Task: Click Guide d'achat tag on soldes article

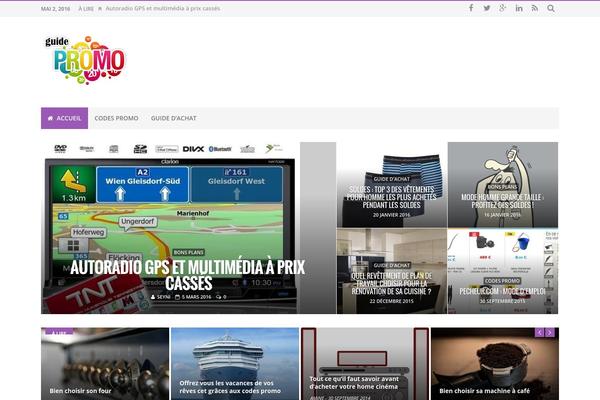Action: click(x=391, y=179)
